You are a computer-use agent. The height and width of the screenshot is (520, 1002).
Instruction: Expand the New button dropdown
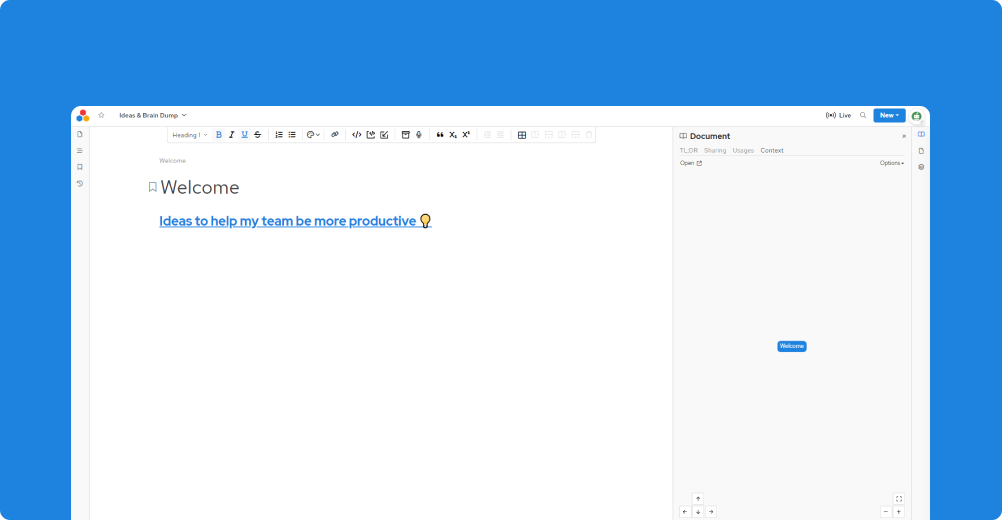point(889,115)
